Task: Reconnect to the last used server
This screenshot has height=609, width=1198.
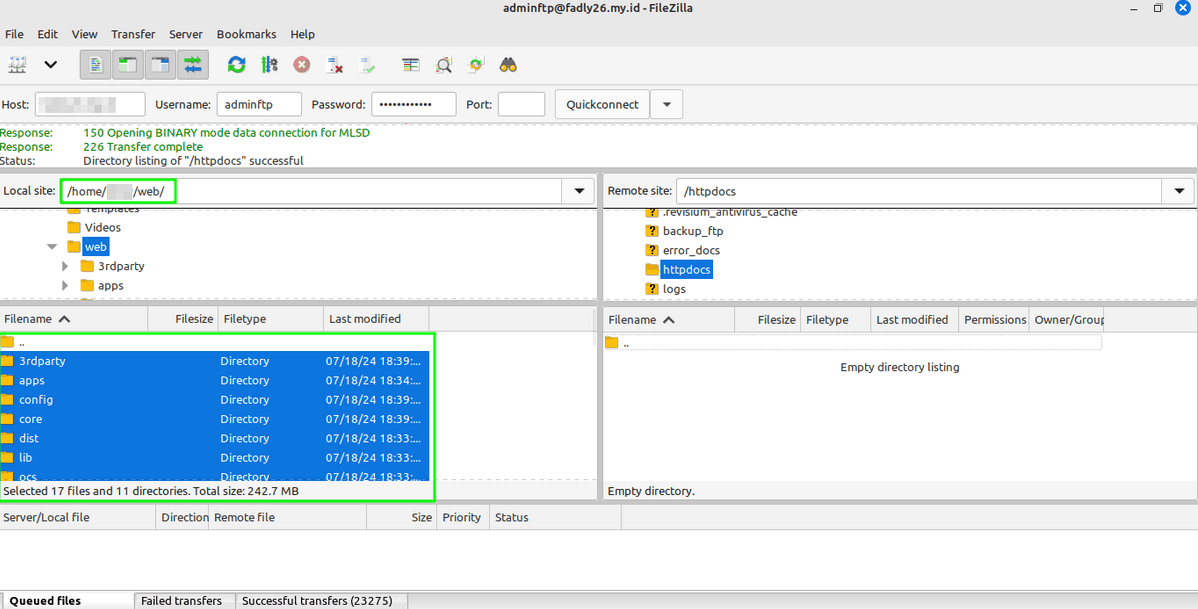Action: click(x=366, y=64)
